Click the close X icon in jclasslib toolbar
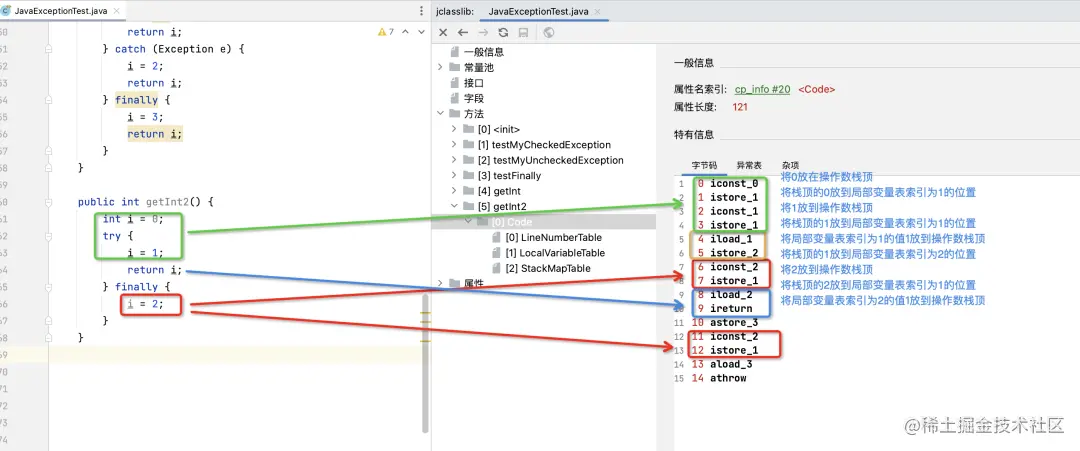This screenshot has height=451, width=1080. [443, 32]
